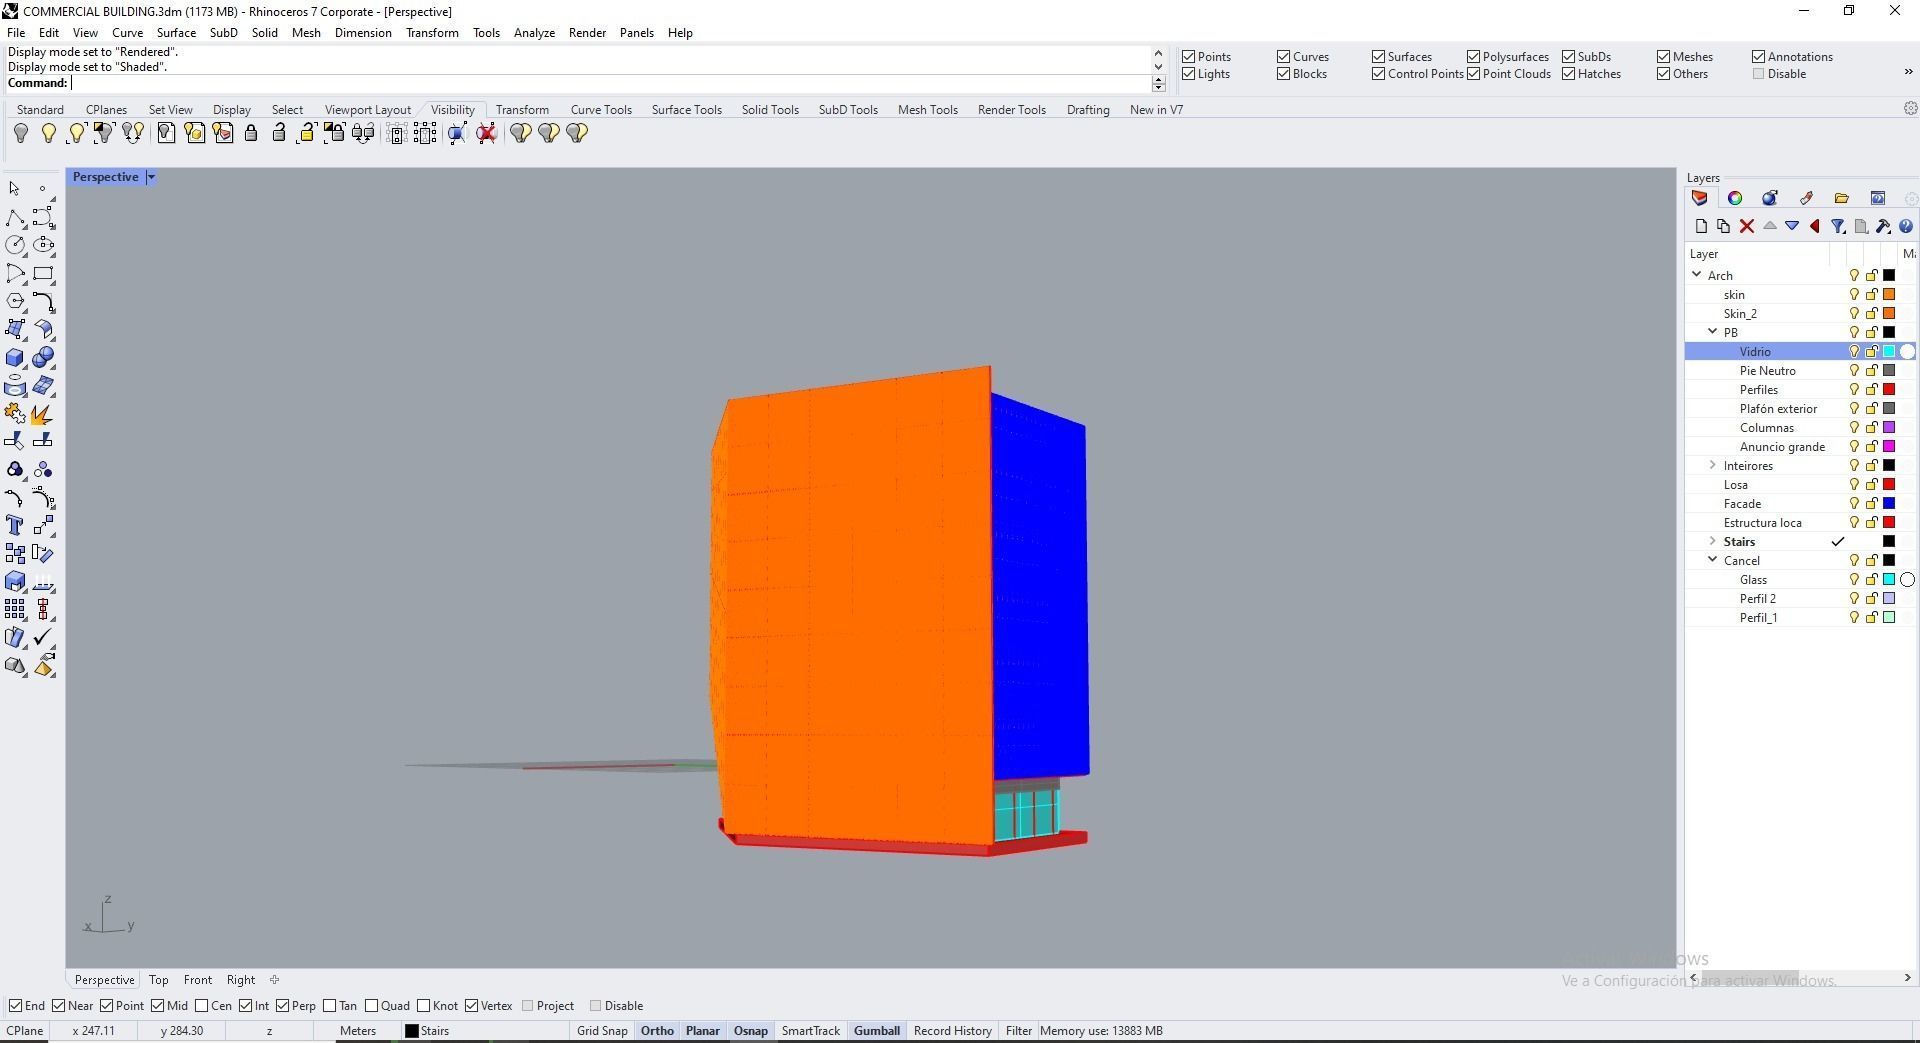
Task: Switch to the Solid Tools toolbar tab
Action: pyautogui.click(x=770, y=110)
